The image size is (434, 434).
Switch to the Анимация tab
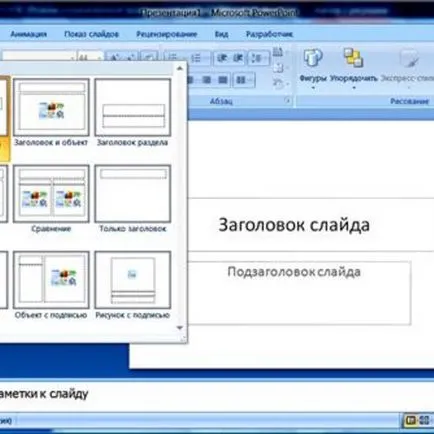(x=28, y=34)
